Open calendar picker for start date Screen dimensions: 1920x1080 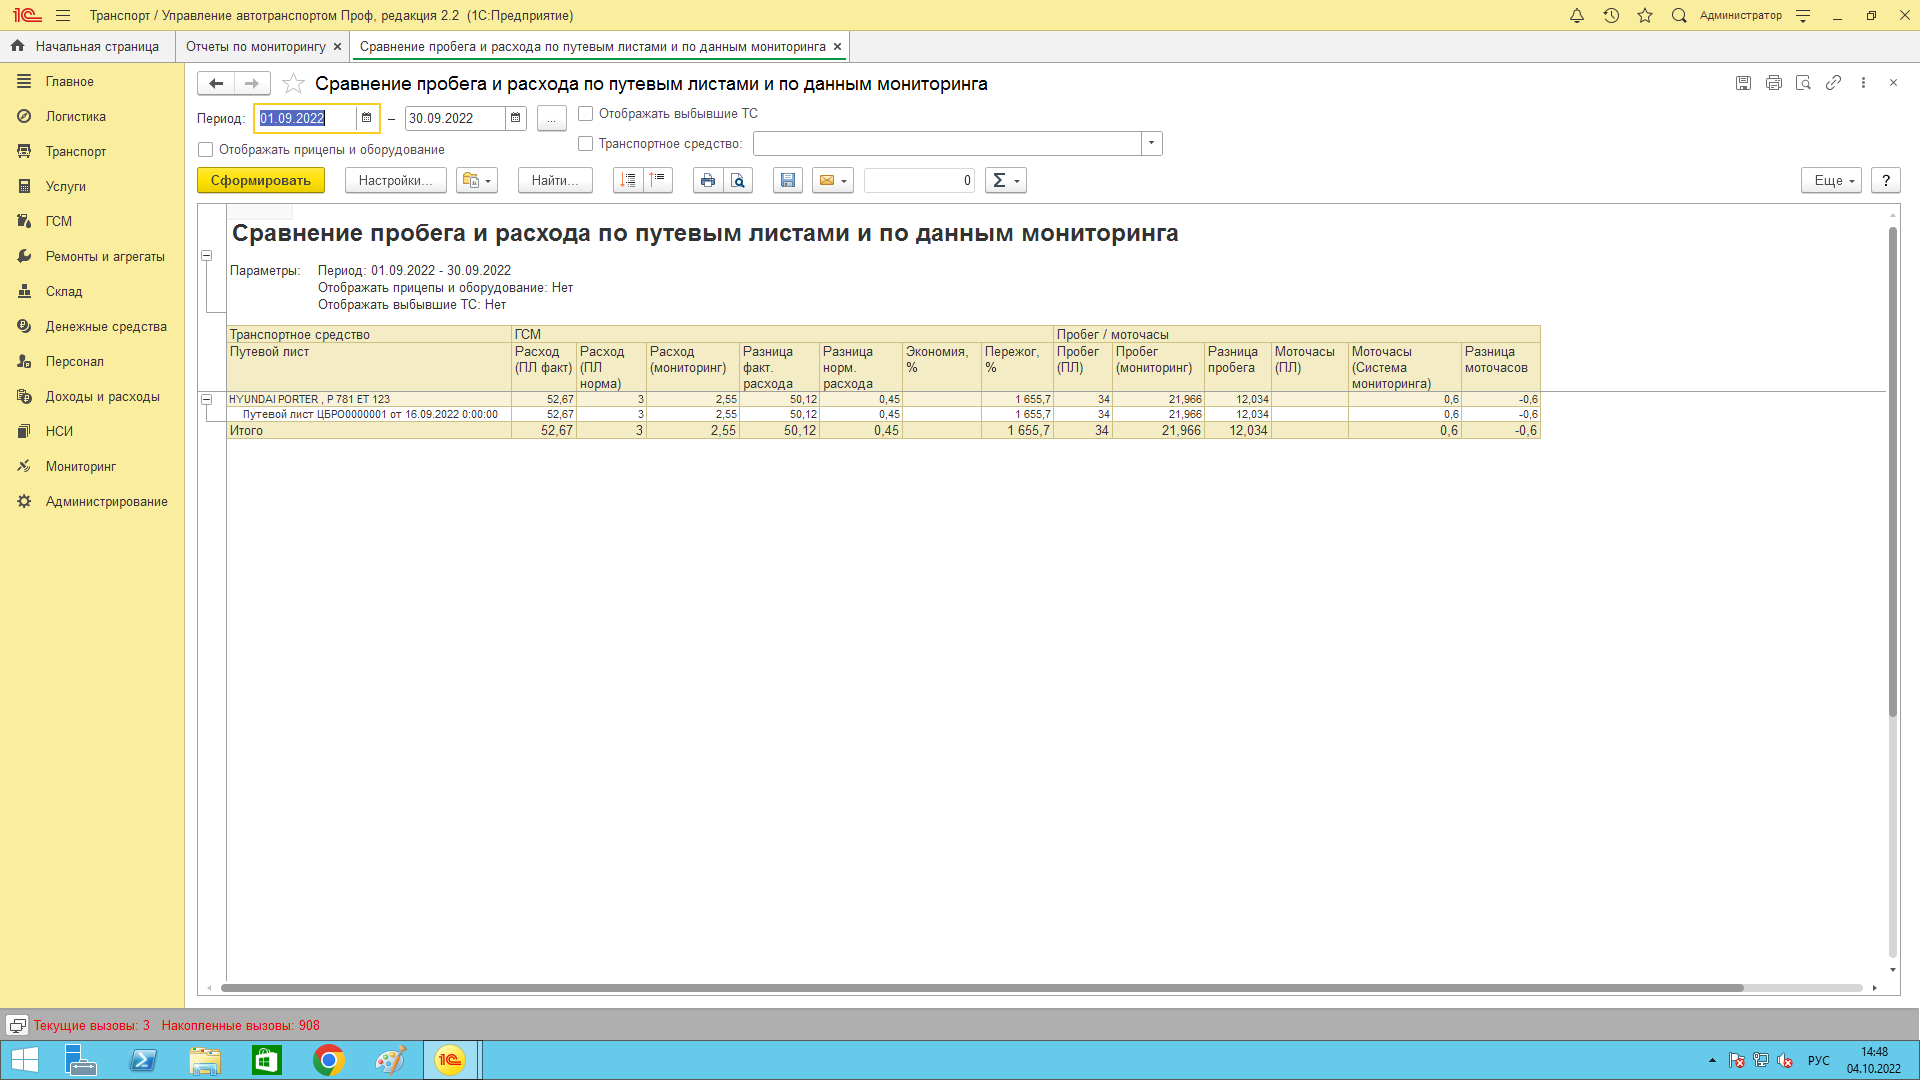point(367,118)
